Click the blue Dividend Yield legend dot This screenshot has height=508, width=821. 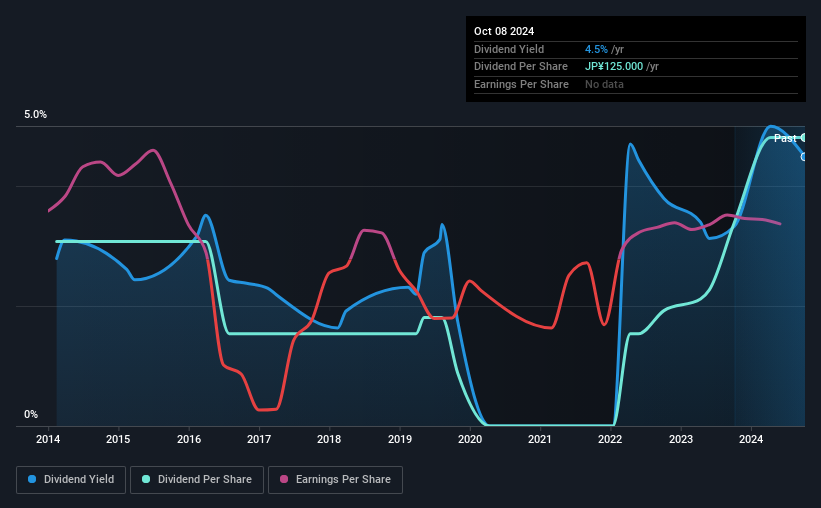[32, 479]
